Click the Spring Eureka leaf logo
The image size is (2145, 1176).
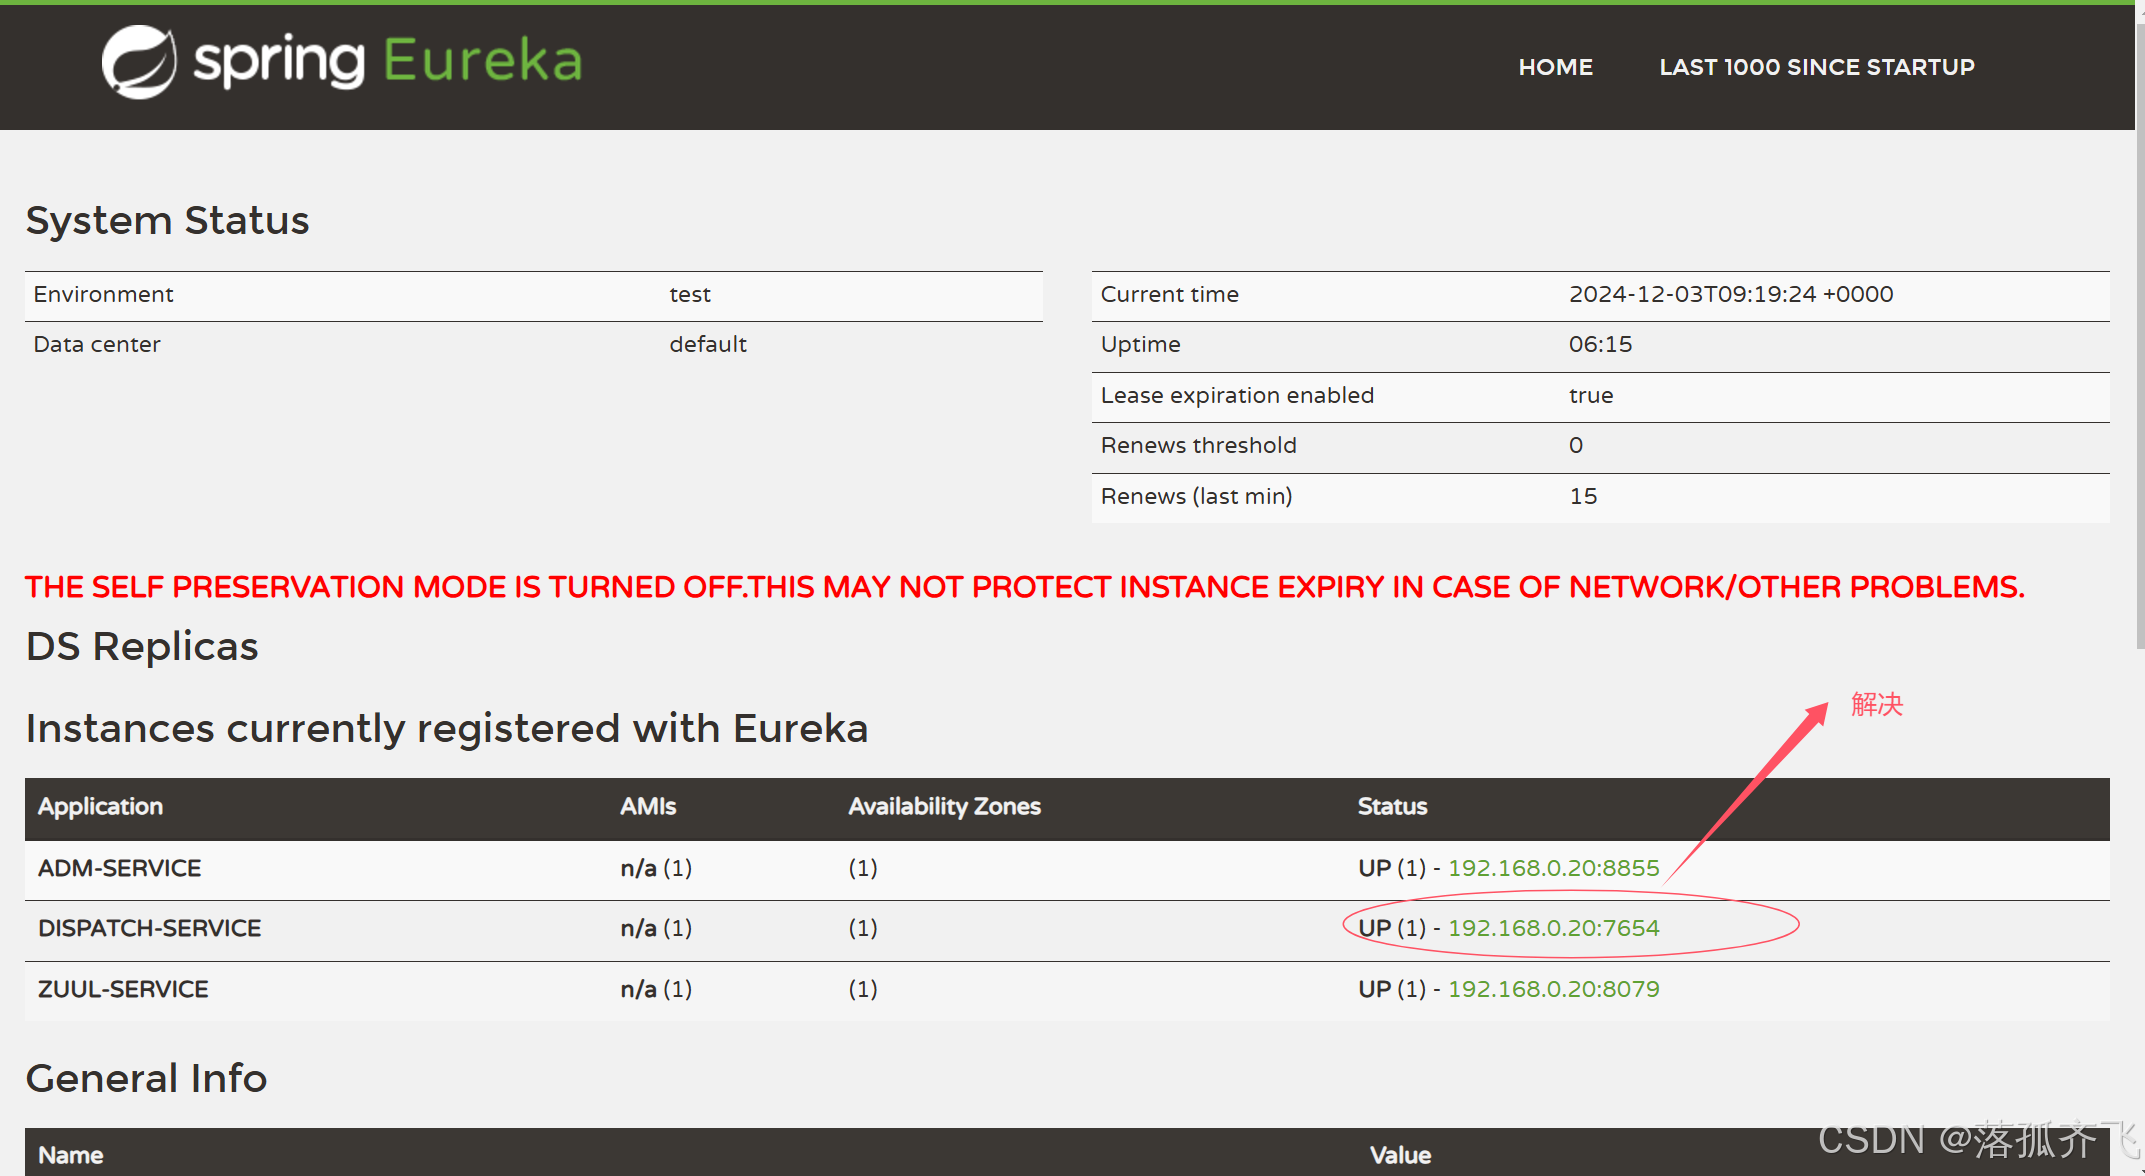pyautogui.click(x=137, y=60)
